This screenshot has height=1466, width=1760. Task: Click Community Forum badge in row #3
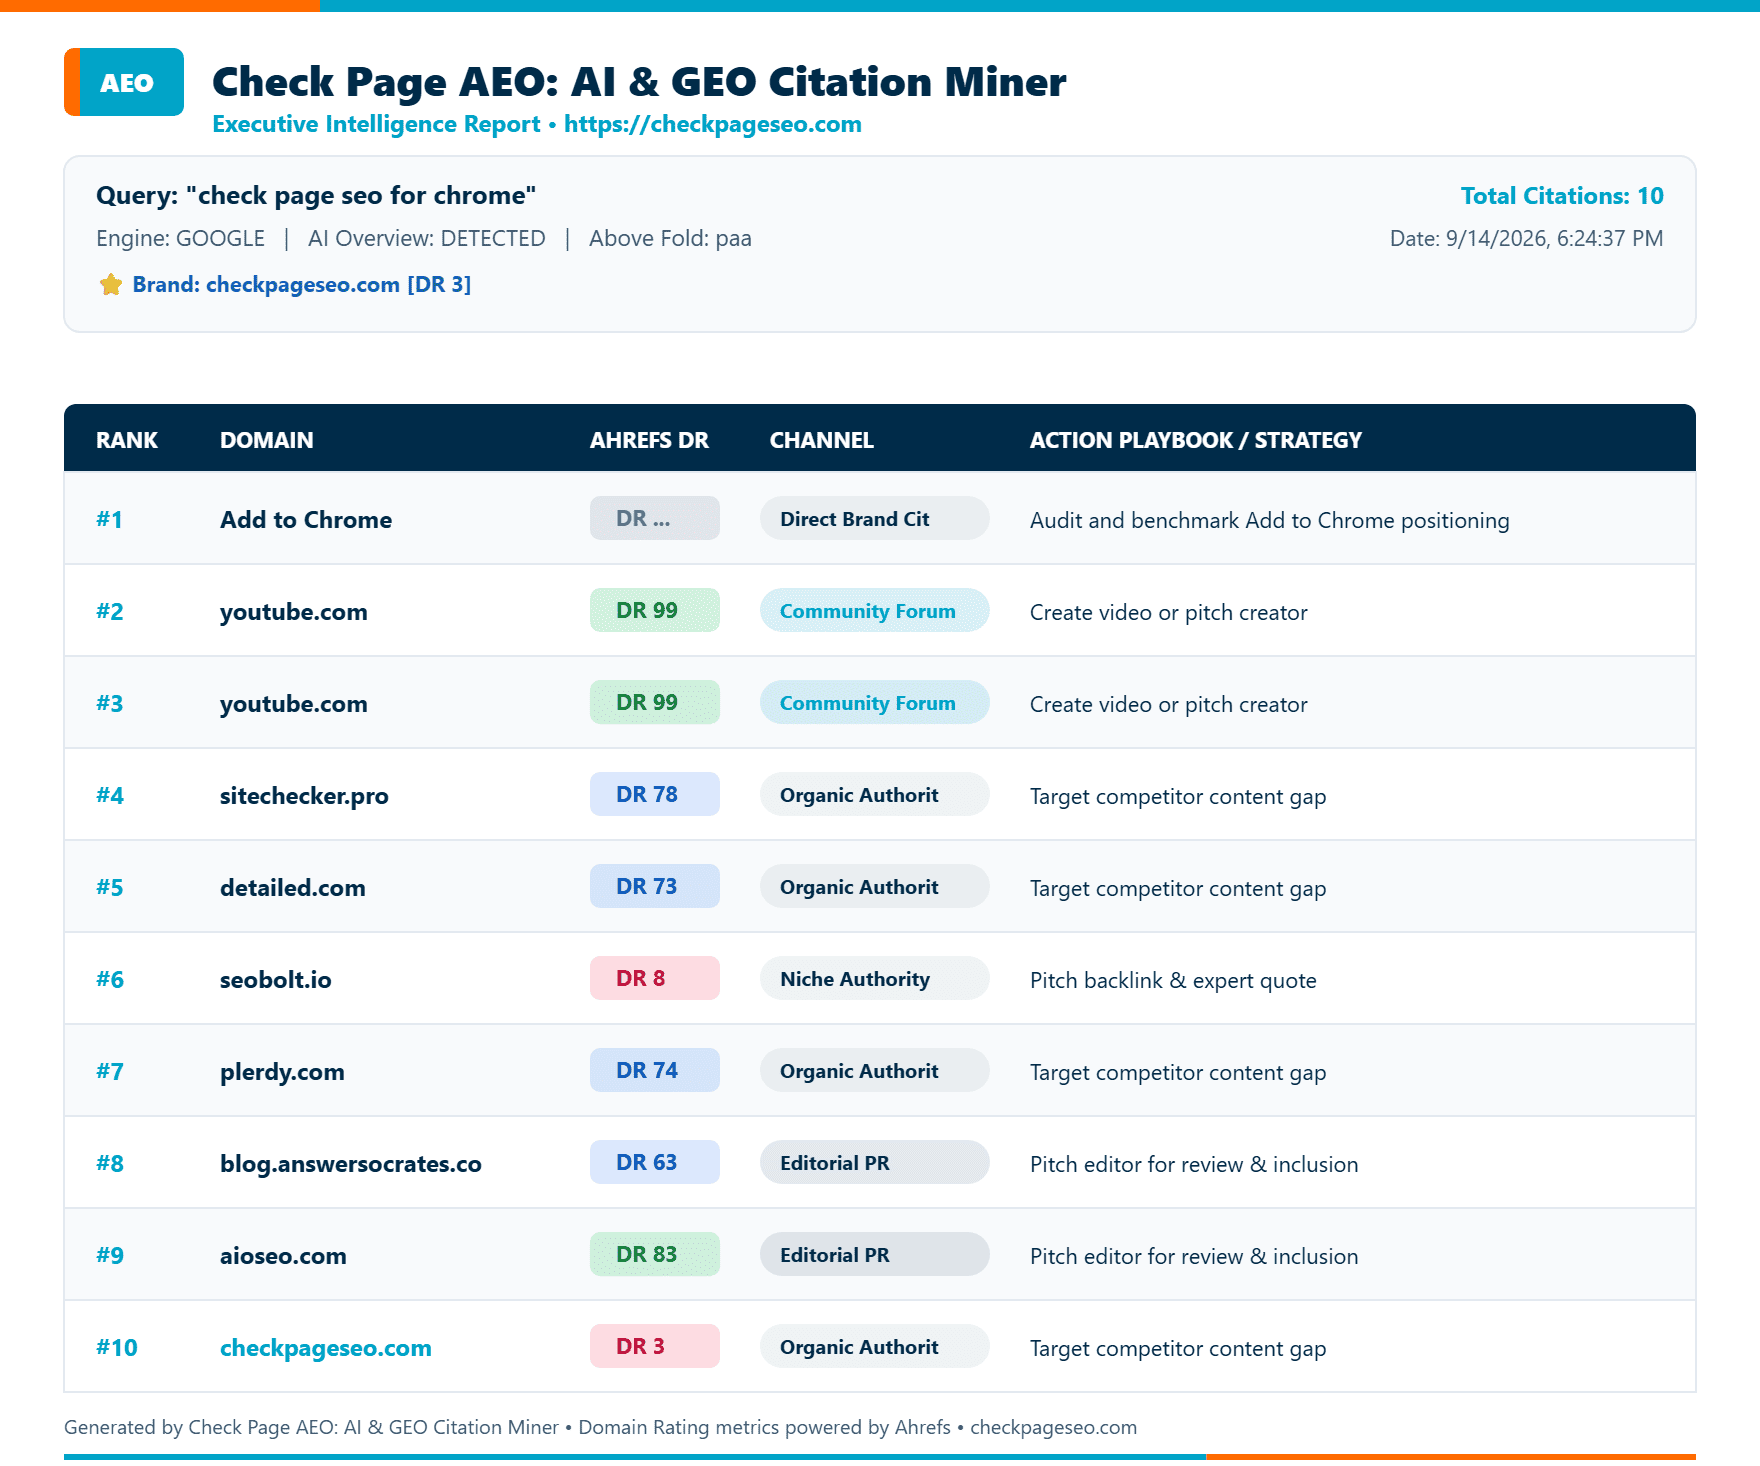tap(874, 702)
